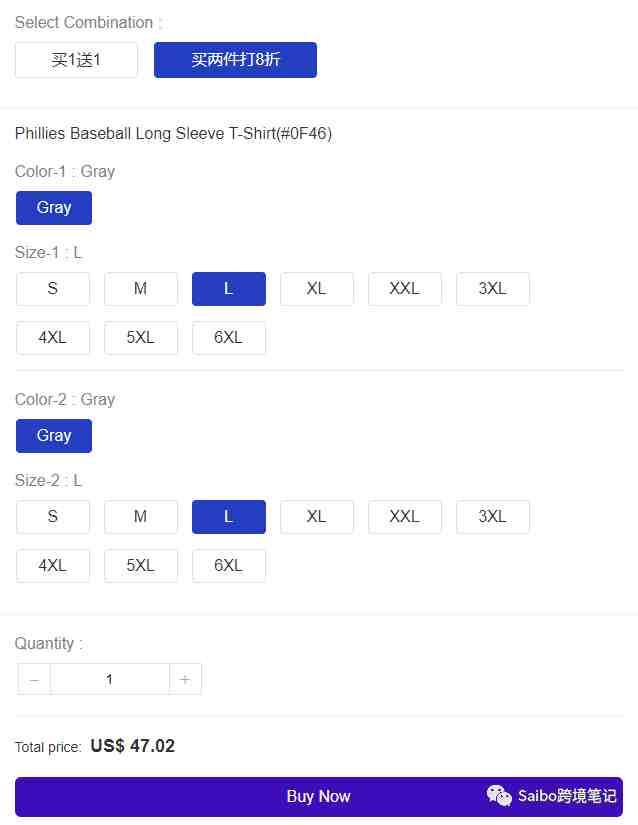Viewport: 638px width, 825px height.
Task: Set Size-2 to XL
Action: (x=317, y=517)
